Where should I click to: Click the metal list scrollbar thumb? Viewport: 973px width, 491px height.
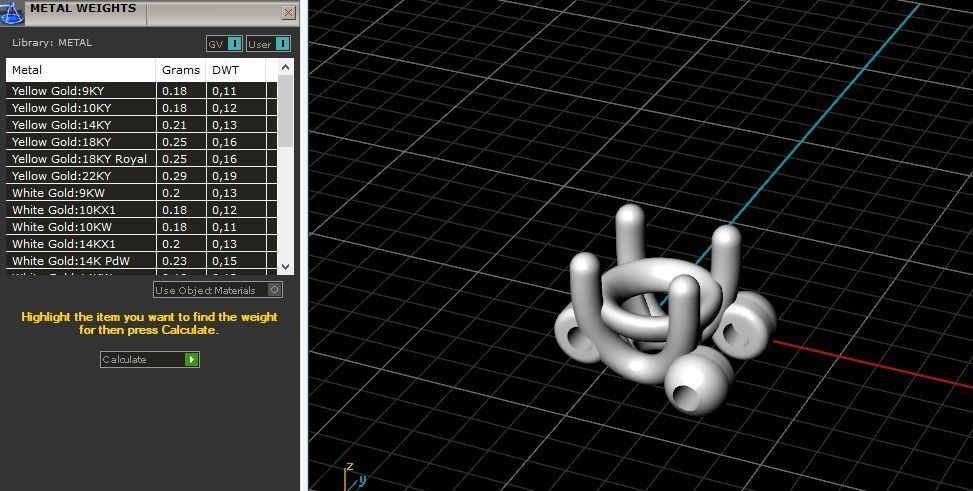click(x=285, y=111)
